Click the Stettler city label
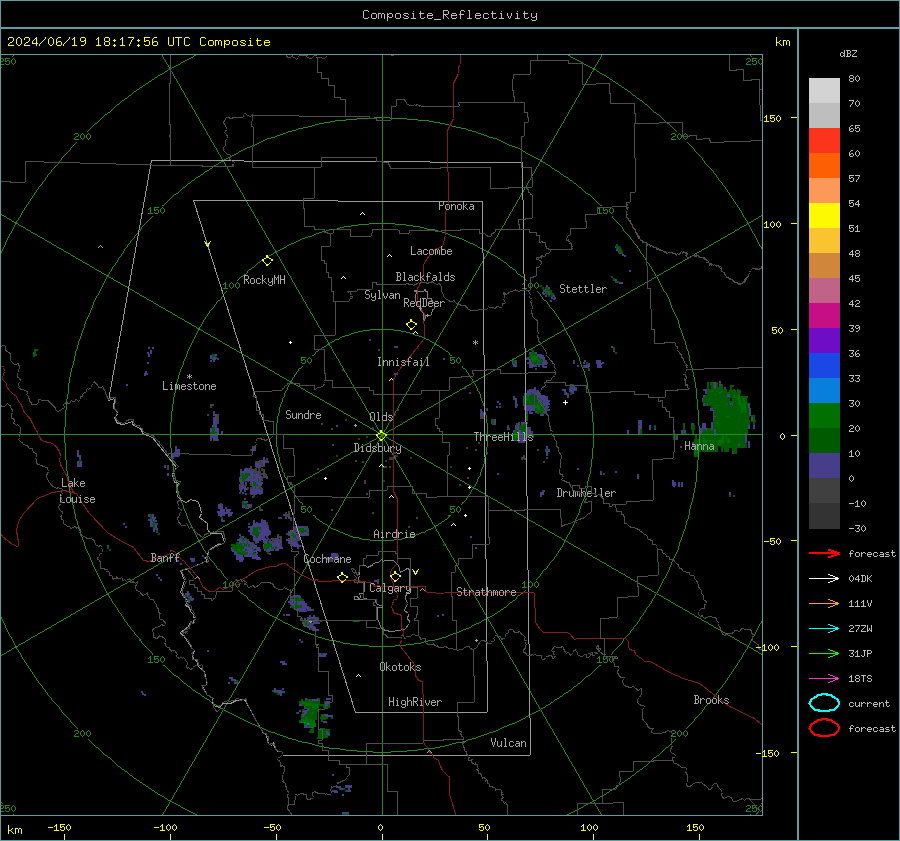Image resolution: width=900 pixels, height=841 pixels. [x=583, y=289]
